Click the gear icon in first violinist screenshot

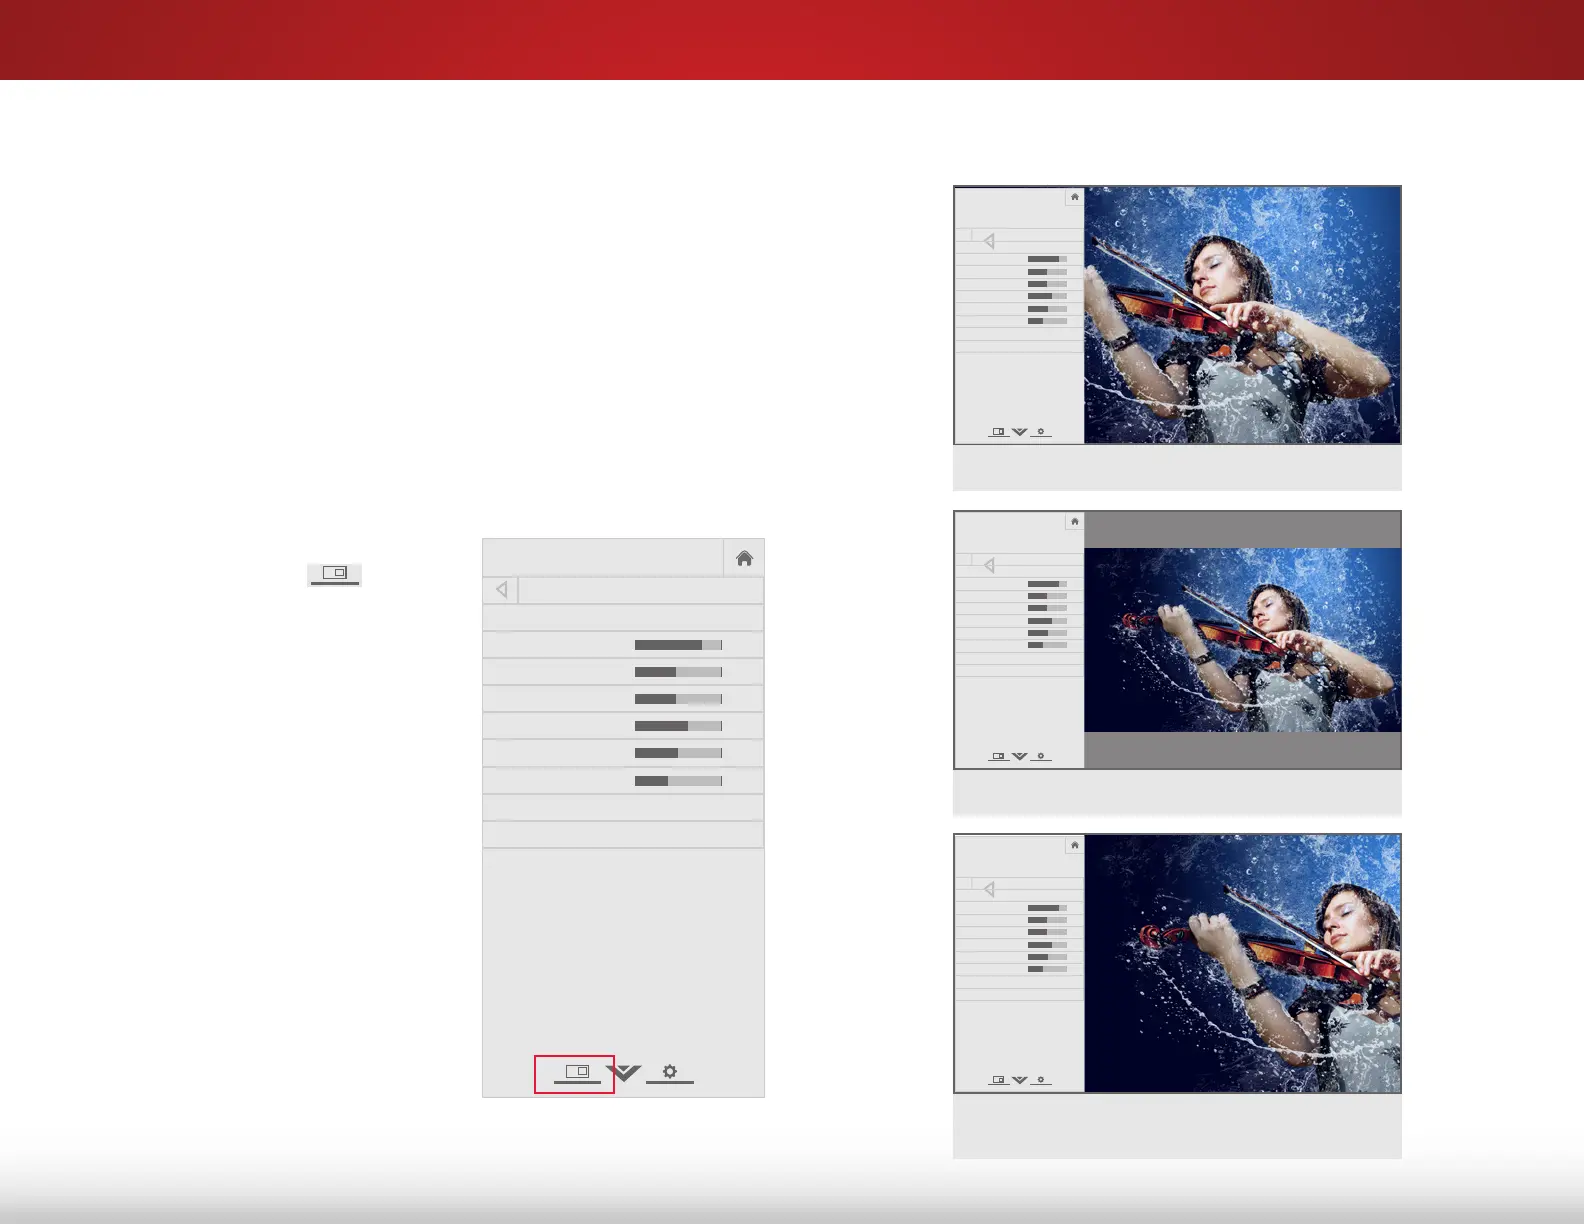click(x=1041, y=432)
